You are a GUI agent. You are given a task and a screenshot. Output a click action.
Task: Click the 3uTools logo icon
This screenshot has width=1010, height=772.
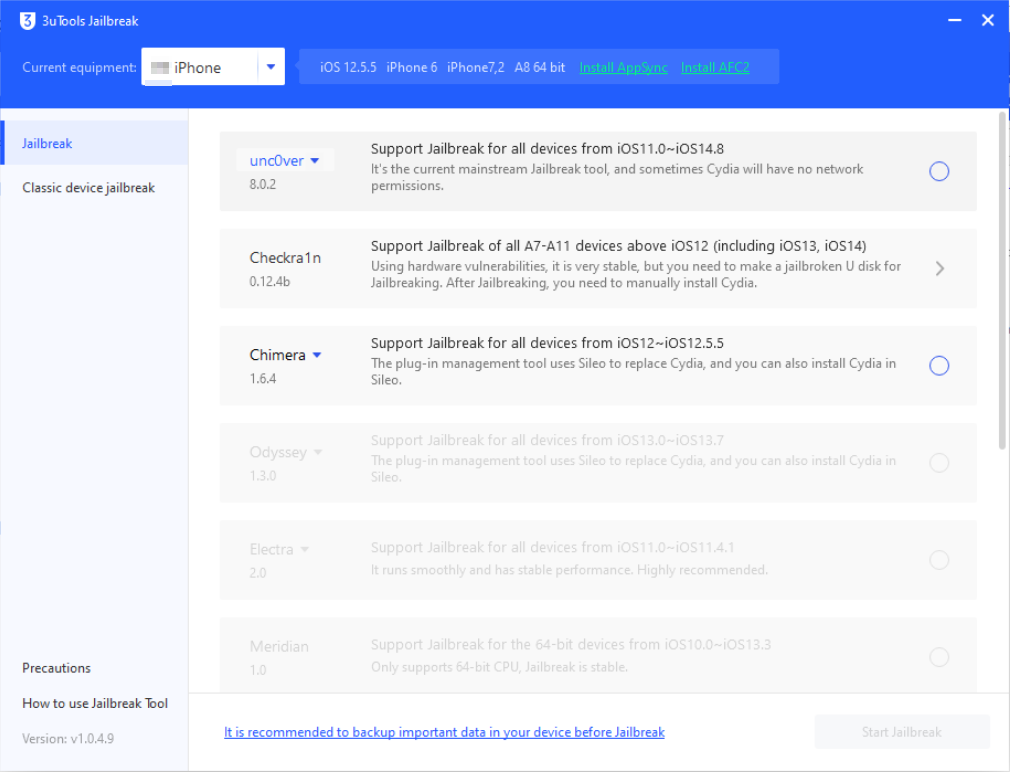[x=27, y=21]
